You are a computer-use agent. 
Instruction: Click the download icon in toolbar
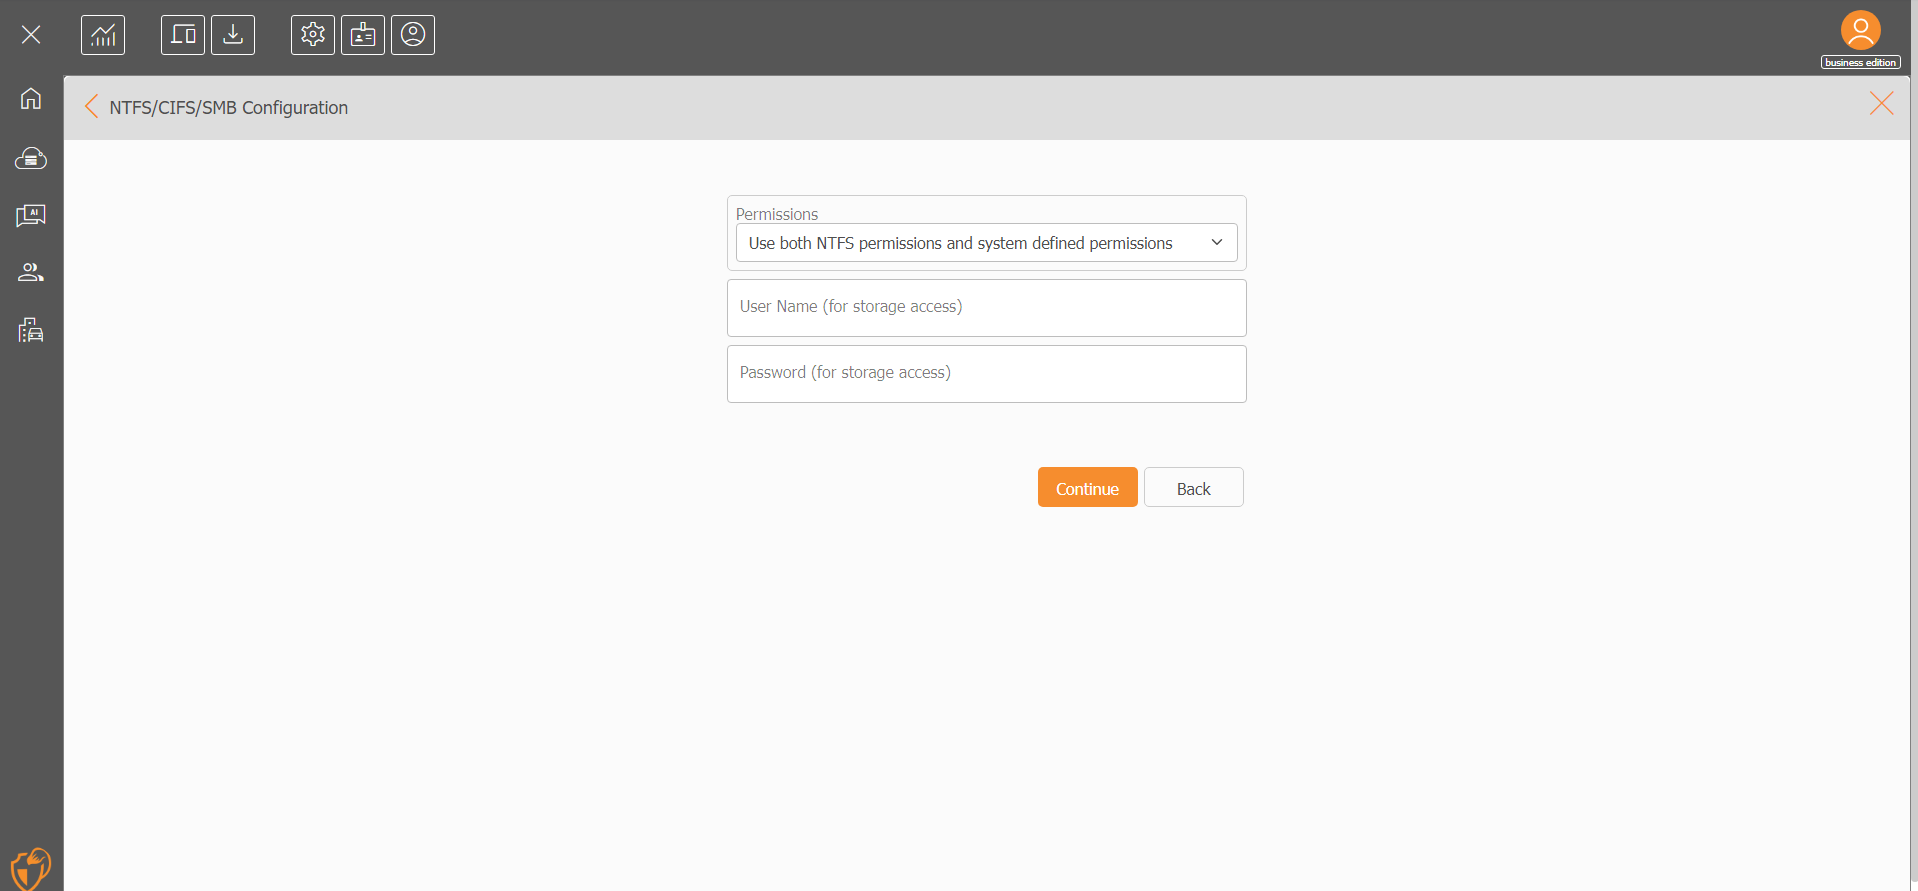[233, 35]
